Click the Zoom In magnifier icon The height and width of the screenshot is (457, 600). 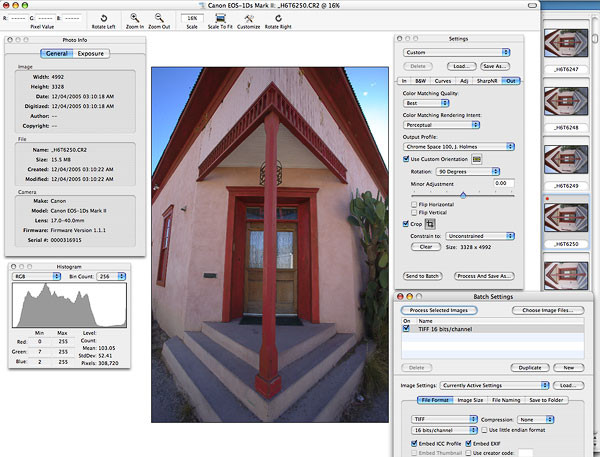coord(133,17)
